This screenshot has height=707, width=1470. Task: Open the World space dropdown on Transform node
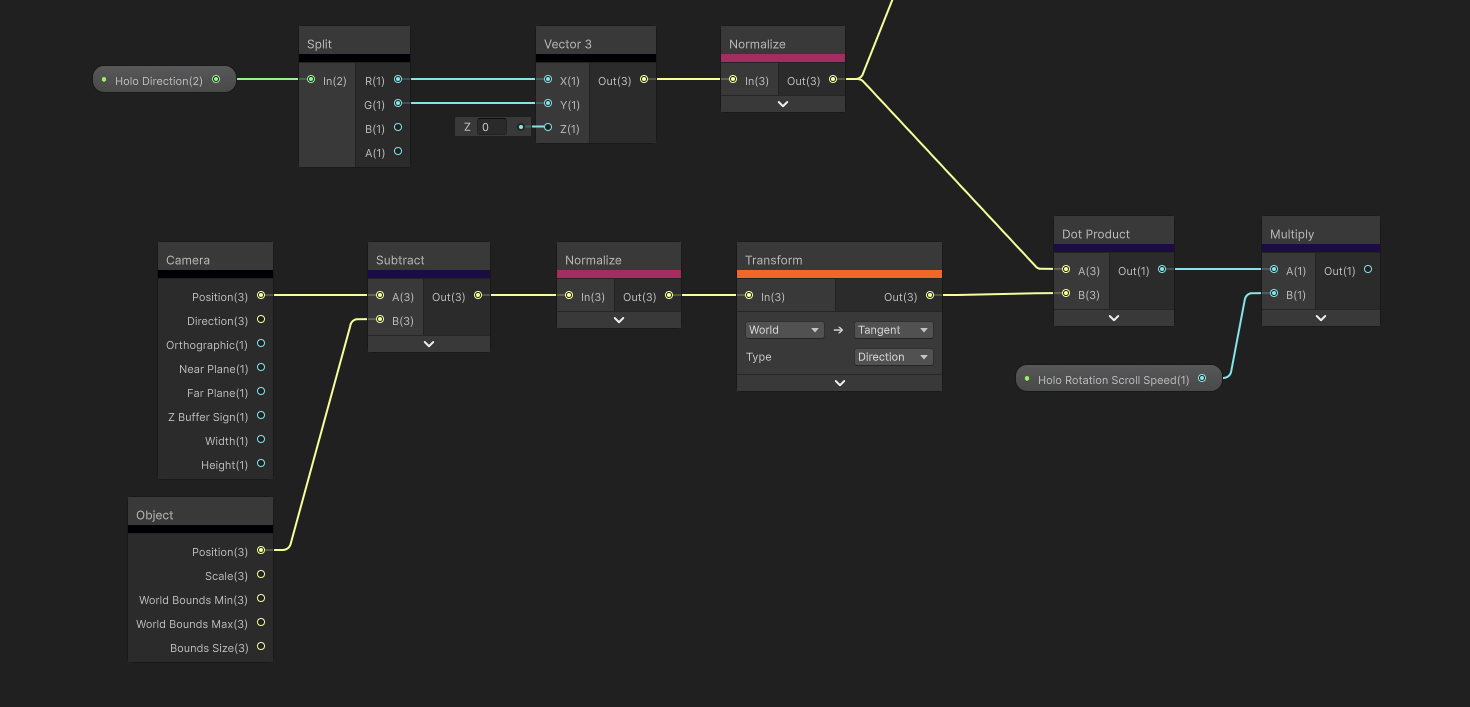pos(783,329)
